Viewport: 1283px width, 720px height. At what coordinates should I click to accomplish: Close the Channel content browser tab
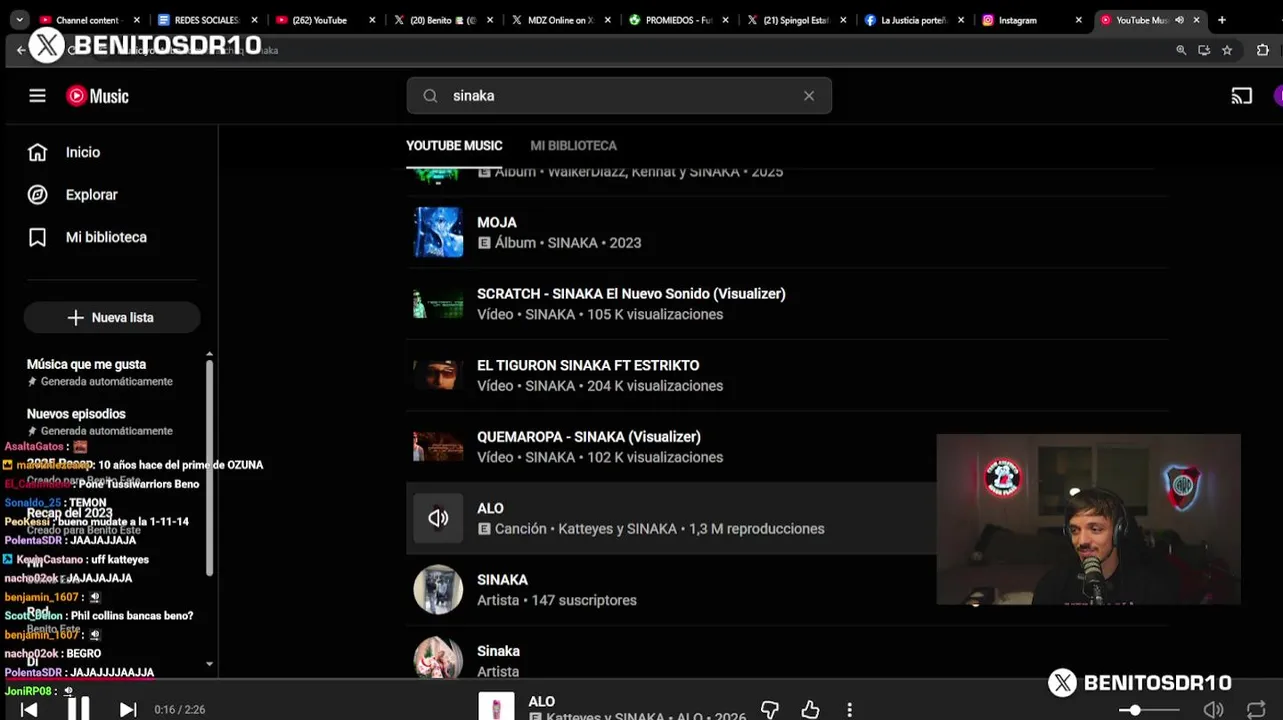pos(136,20)
